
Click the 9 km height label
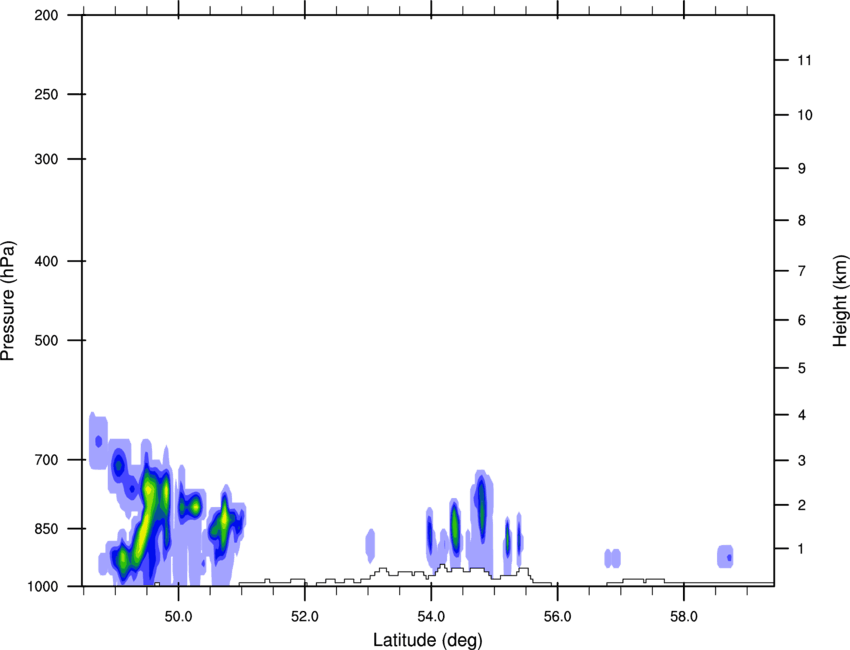click(x=802, y=169)
